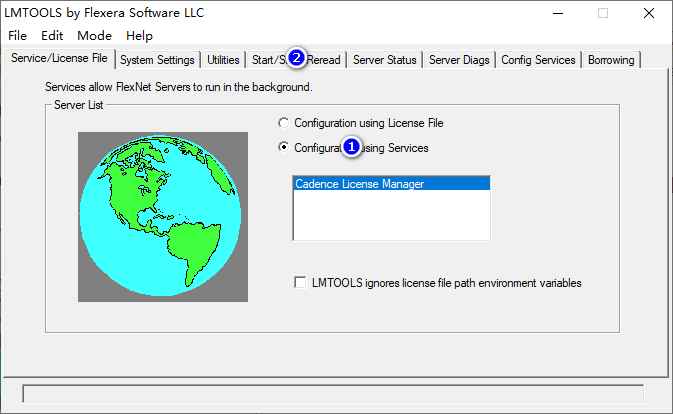Switch to Service/License File tab

coord(59,58)
